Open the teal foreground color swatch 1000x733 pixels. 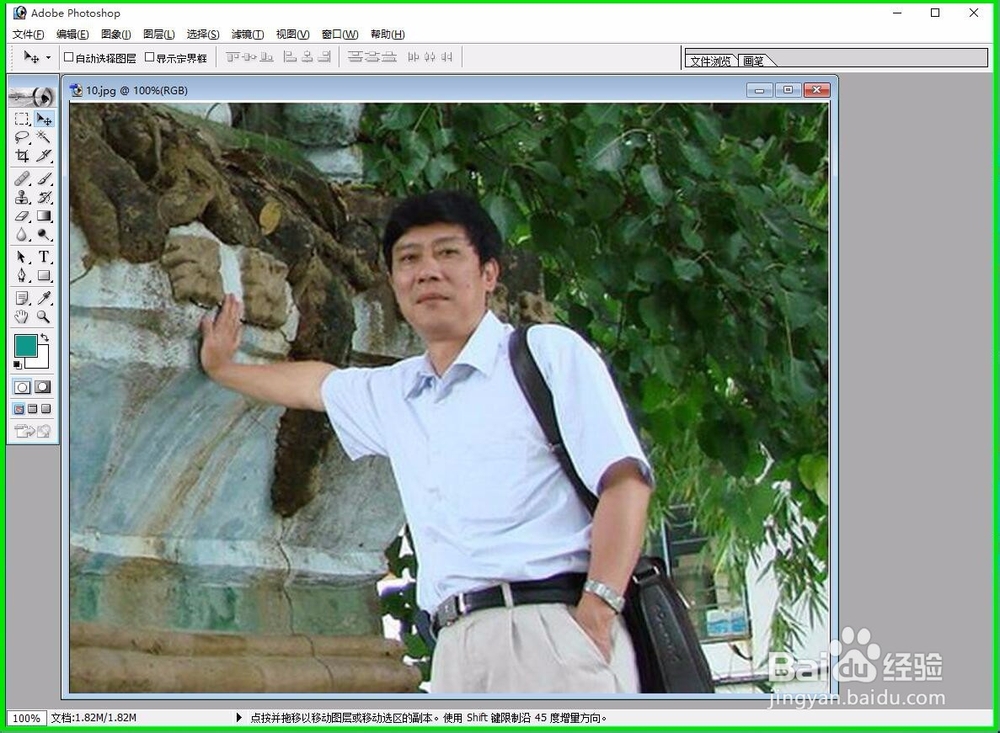point(24,345)
